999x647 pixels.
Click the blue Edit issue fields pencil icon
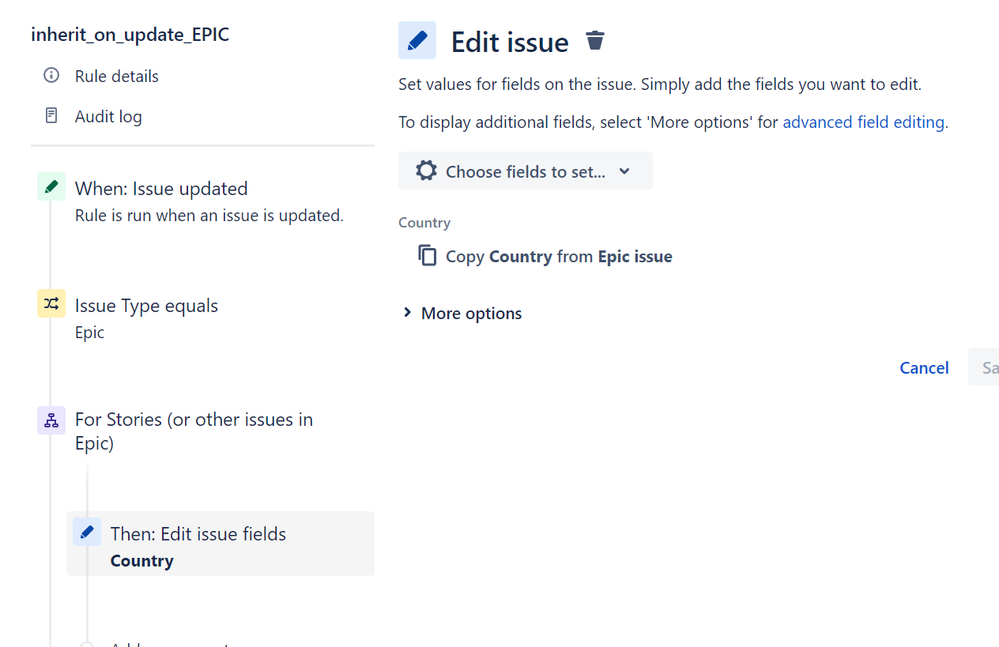87,532
